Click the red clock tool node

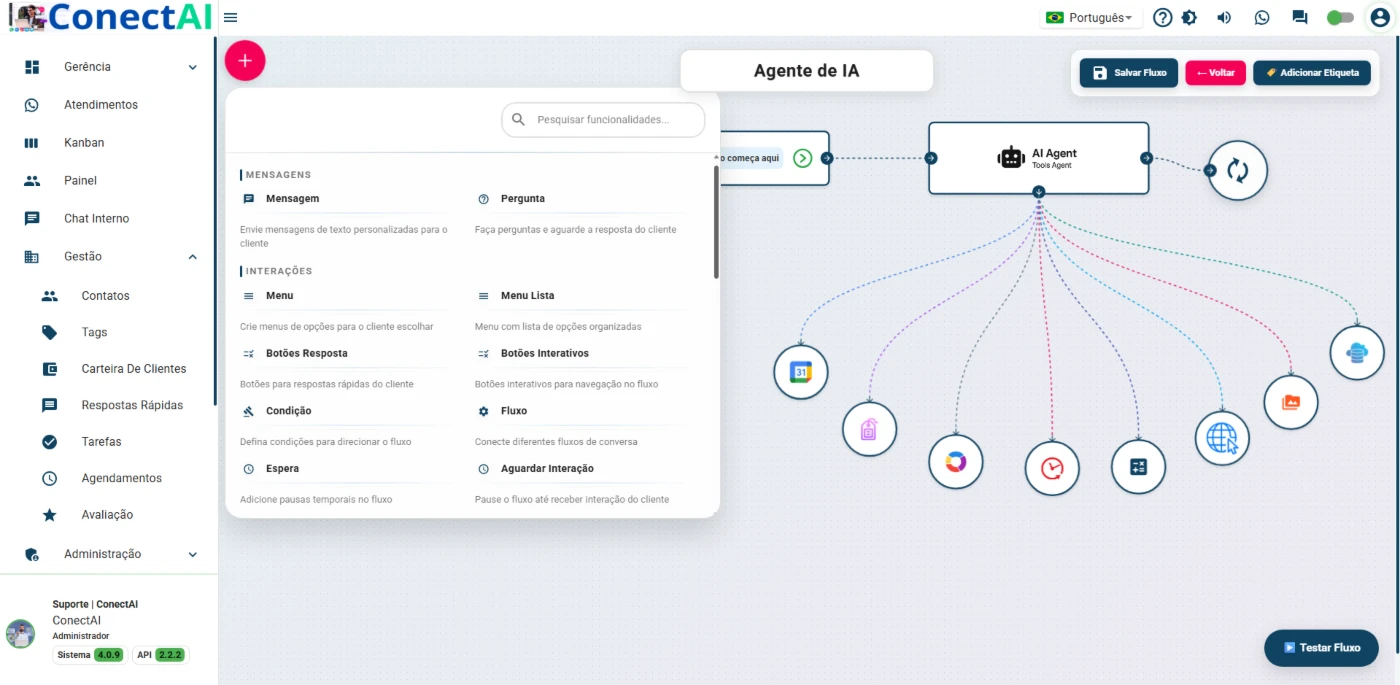[x=1052, y=468]
